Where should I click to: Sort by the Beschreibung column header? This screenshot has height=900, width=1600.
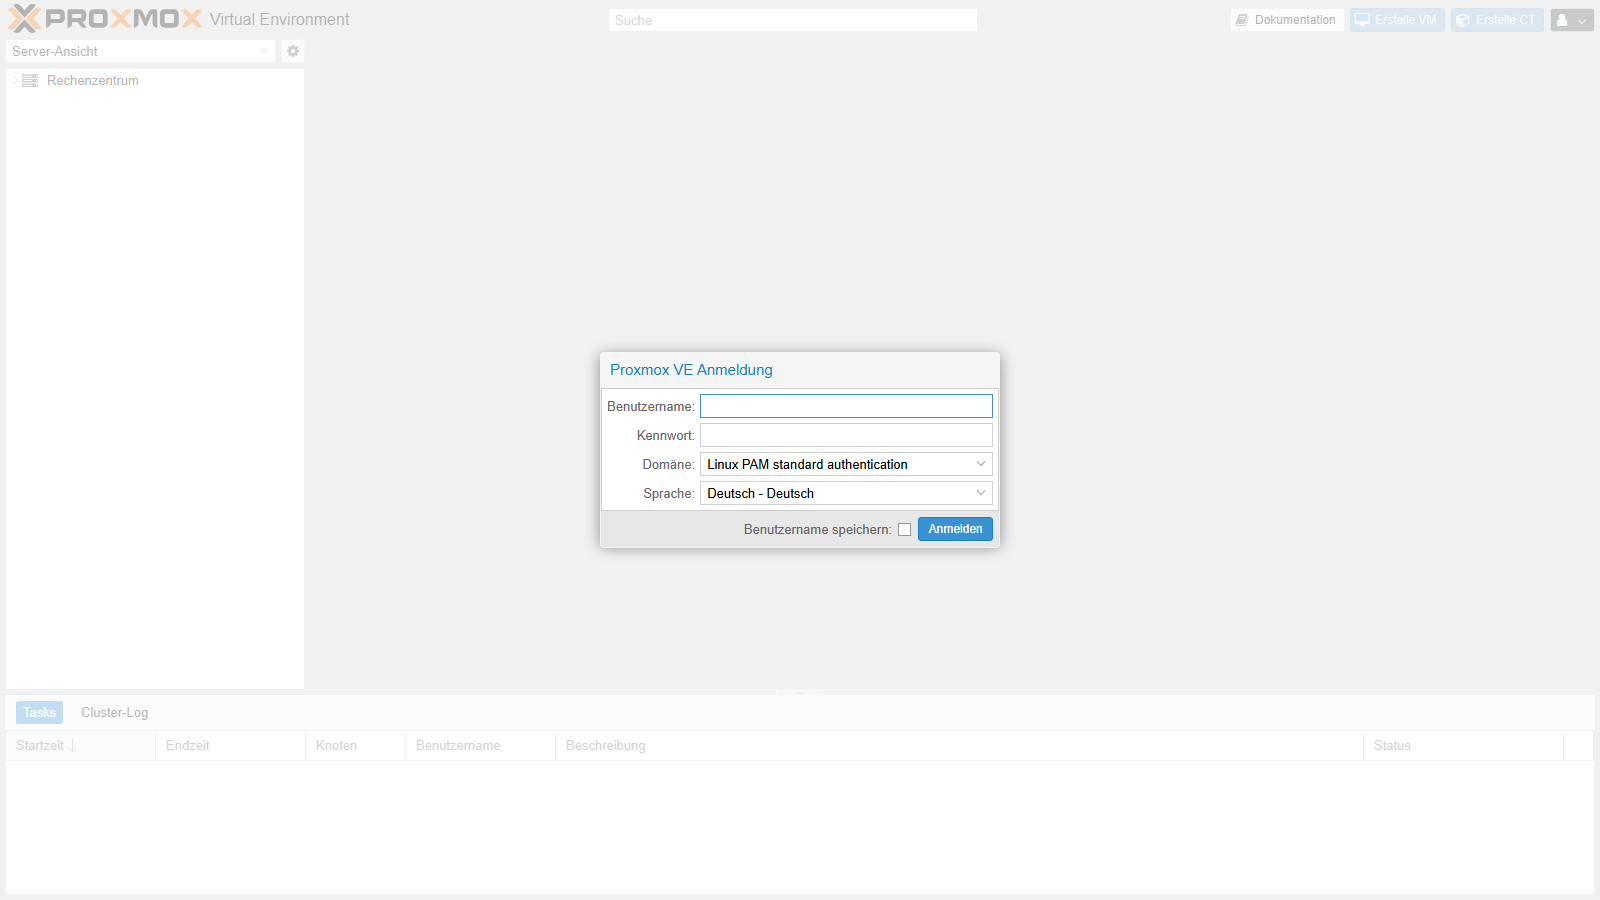tap(959, 745)
